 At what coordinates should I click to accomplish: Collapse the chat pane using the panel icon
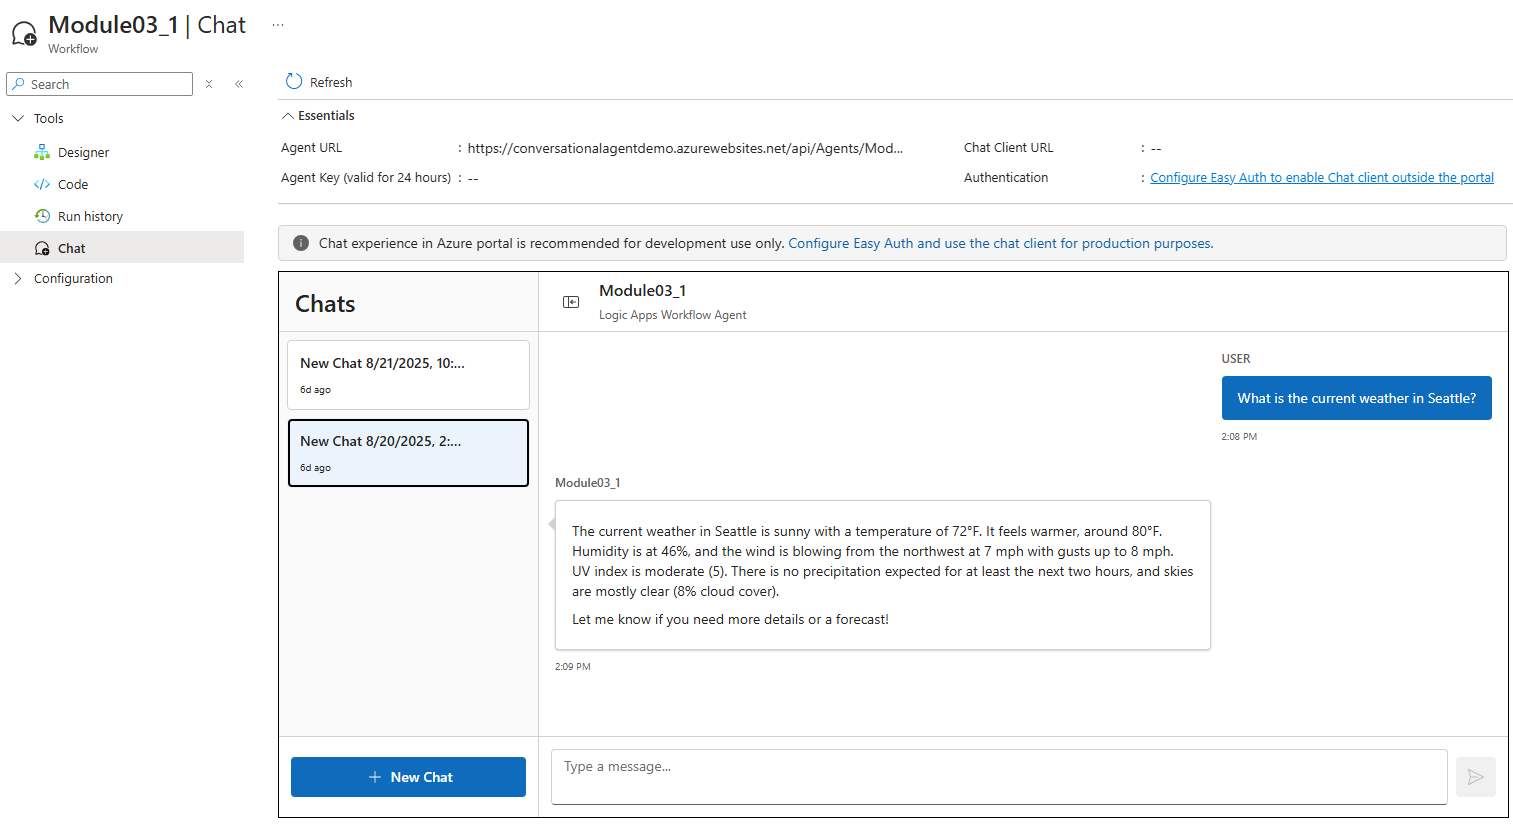[x=571, y=301]
